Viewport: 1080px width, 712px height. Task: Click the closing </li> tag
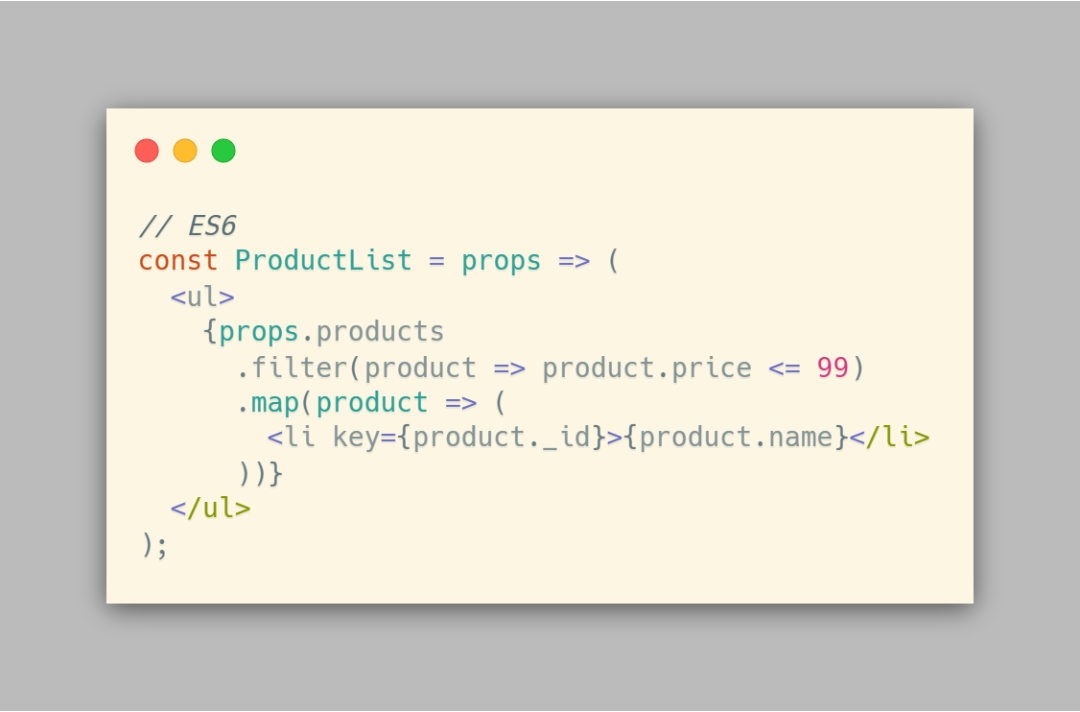pyautogui.click(x=889, y=437)
